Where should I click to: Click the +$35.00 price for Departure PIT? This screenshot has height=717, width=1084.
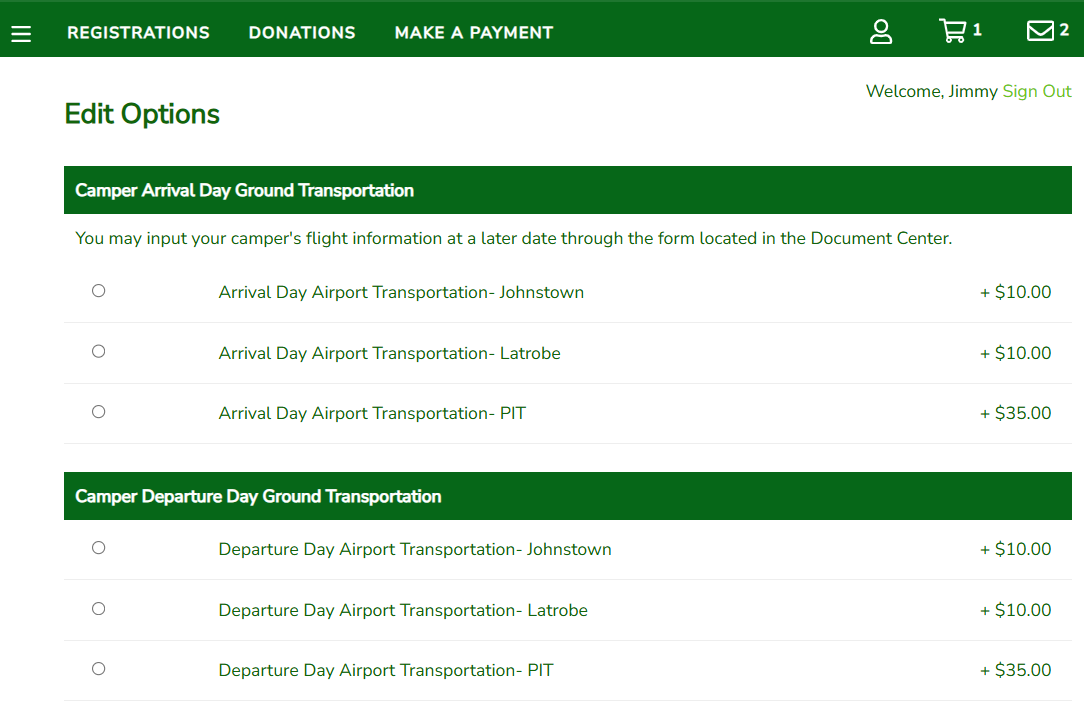click(1016, 670)
